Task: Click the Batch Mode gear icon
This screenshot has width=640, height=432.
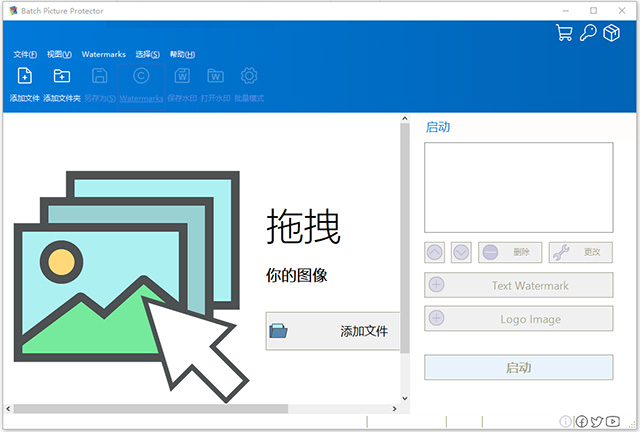Action: coord(249,76)
